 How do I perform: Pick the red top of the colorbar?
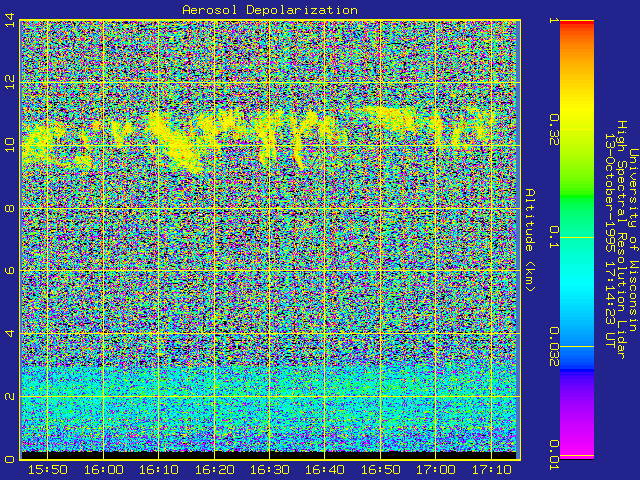click(x=577, y=24)
